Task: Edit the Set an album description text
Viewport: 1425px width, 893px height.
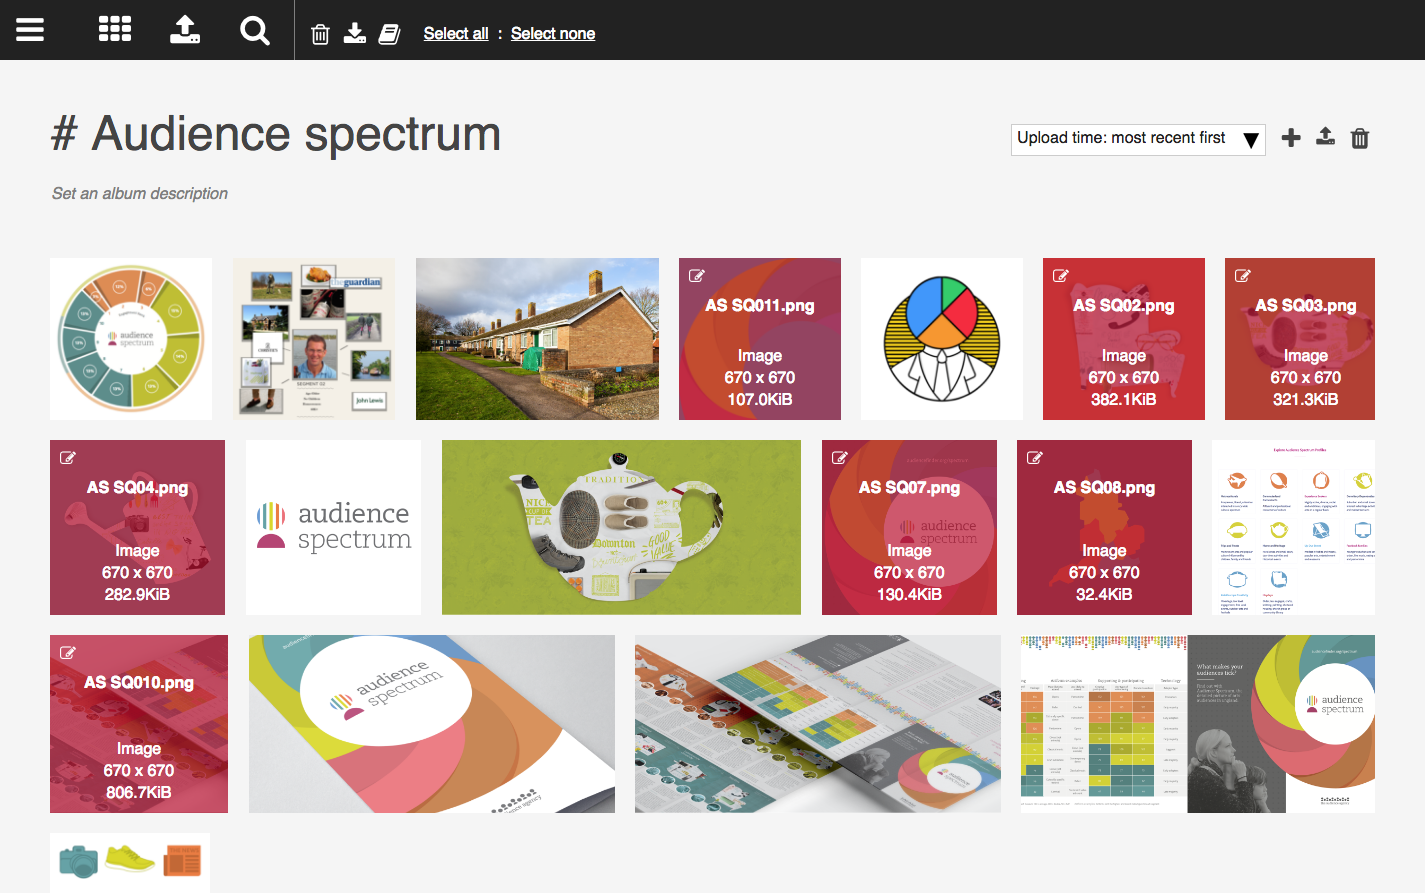Action: (140, 193)
